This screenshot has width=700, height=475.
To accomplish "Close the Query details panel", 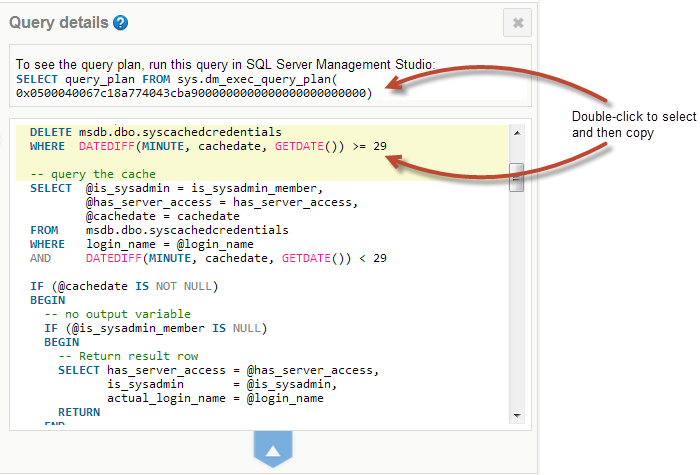I will 517,22.
